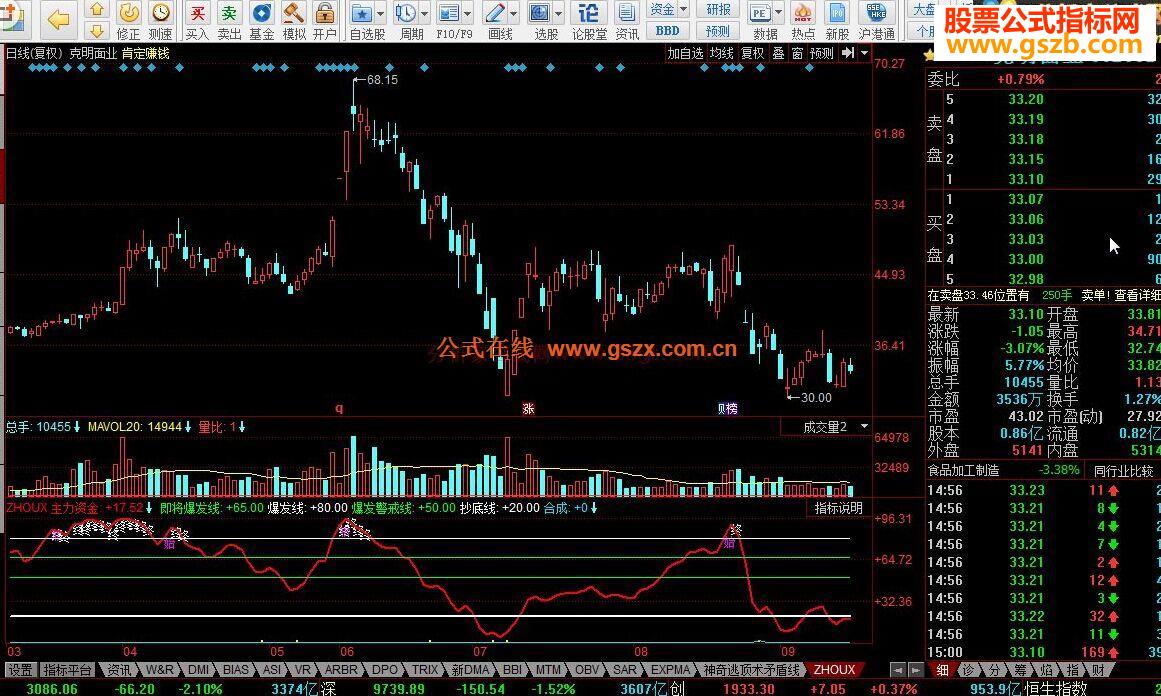Toggle 预测 forecast in chart header
Screen dimensions: 1161x696
click(822, 53)
